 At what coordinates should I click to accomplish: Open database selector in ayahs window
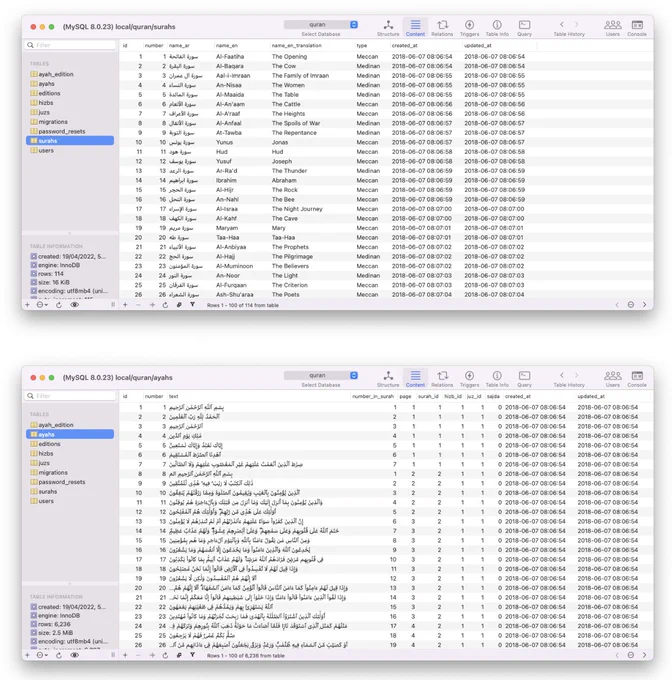pos(321,376)
